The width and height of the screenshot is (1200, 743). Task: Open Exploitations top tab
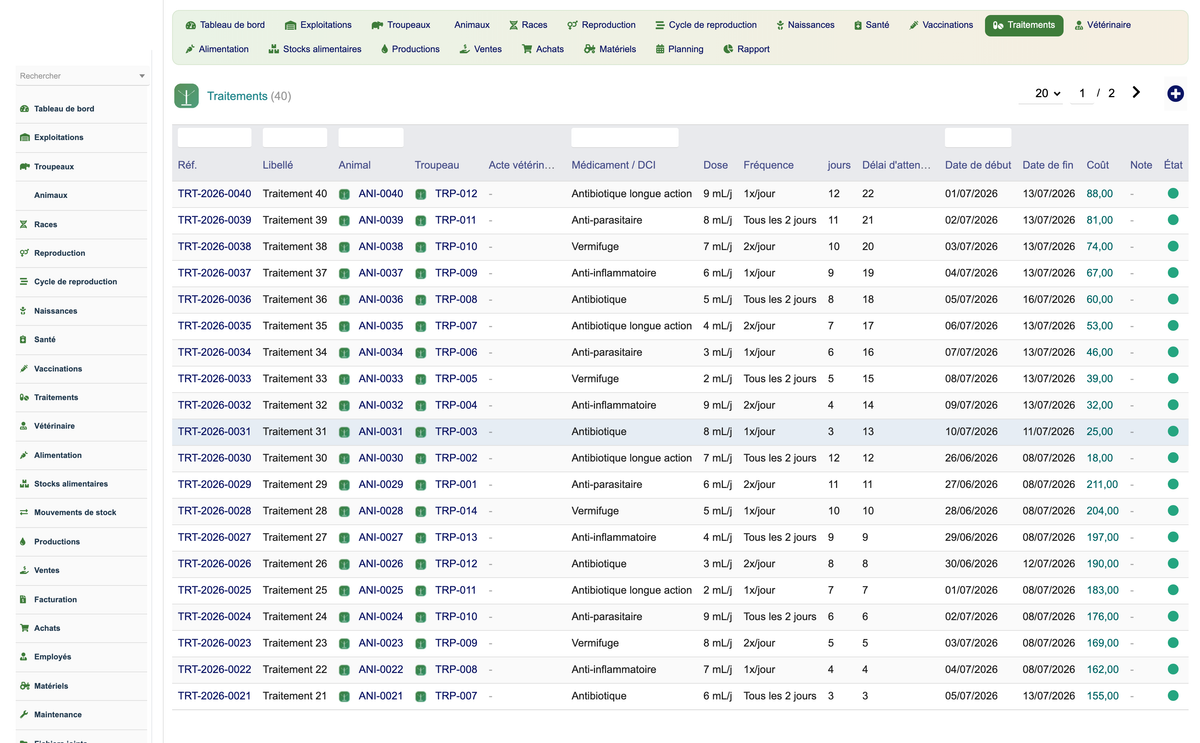click(318, 25)
